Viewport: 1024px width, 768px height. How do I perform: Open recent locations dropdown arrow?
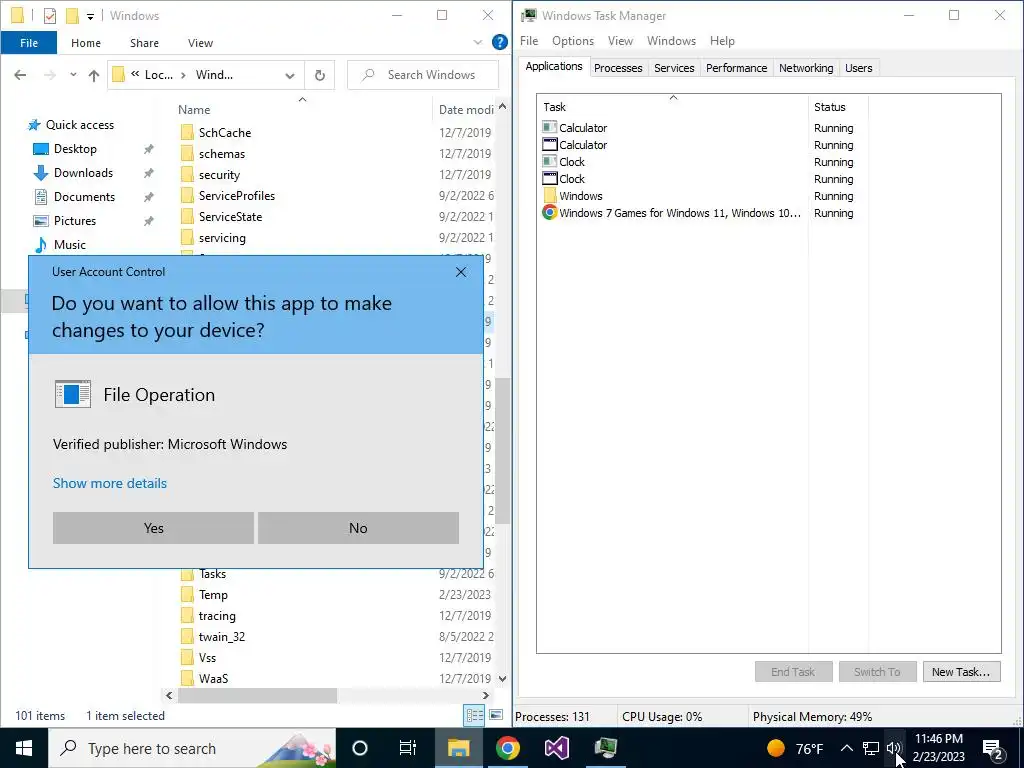(x=73, y=75)
